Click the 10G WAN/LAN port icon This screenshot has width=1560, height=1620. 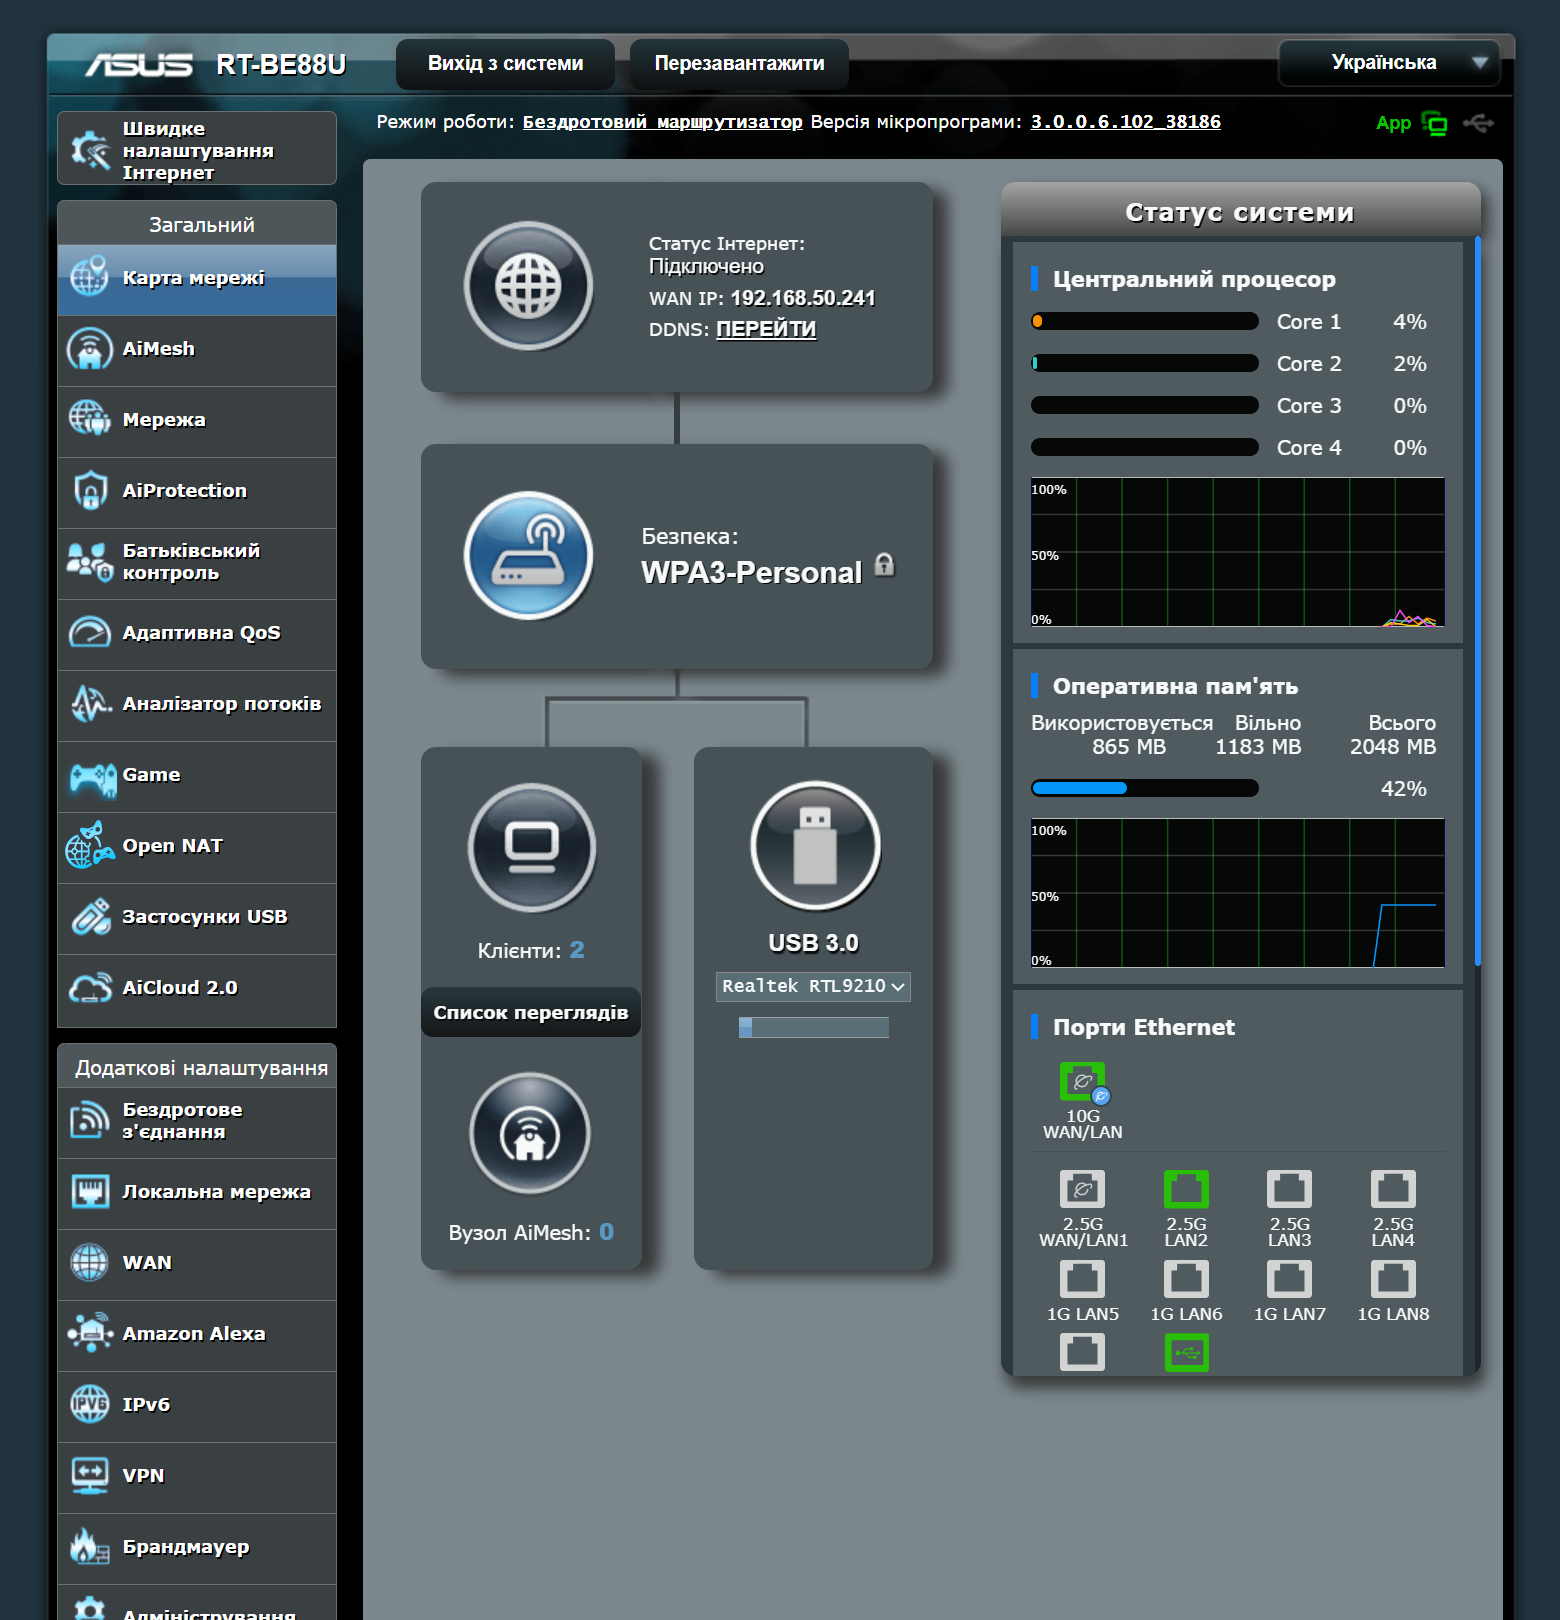[1084, 1083]
